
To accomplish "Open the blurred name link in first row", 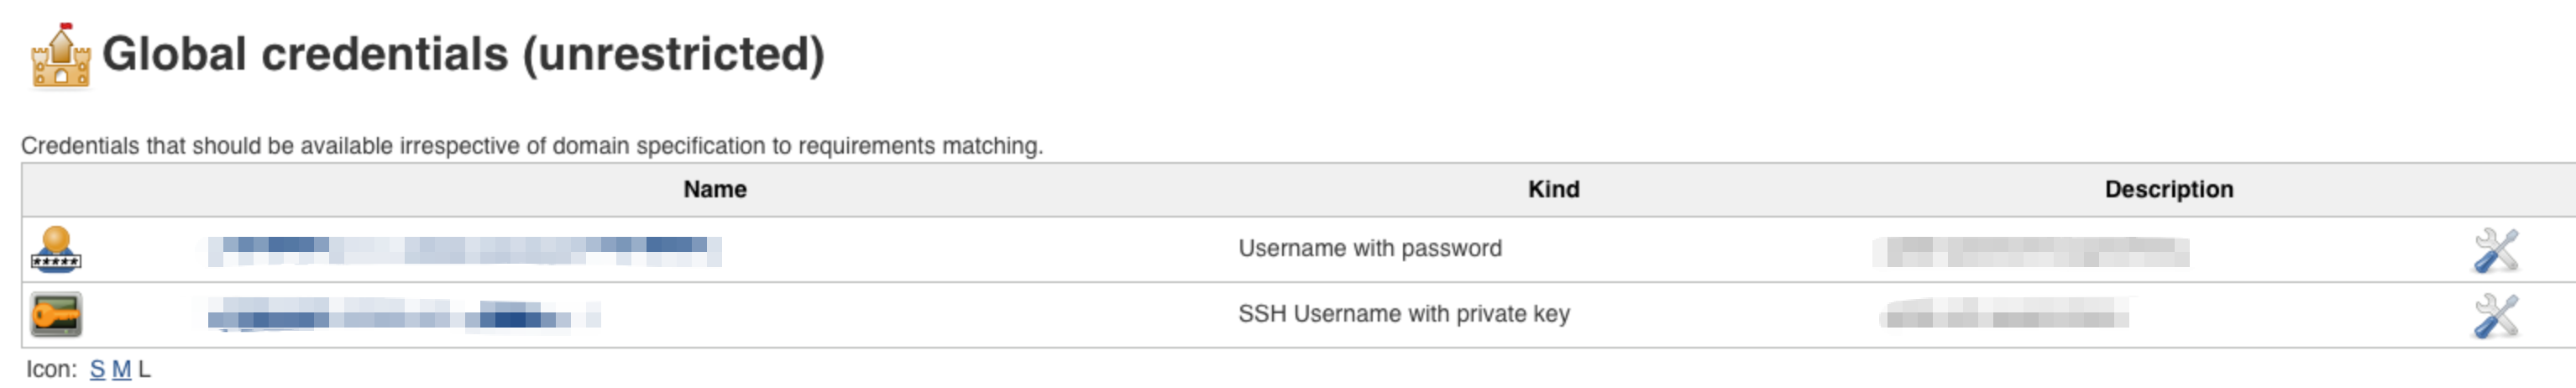I will click(x=464, y=250).
